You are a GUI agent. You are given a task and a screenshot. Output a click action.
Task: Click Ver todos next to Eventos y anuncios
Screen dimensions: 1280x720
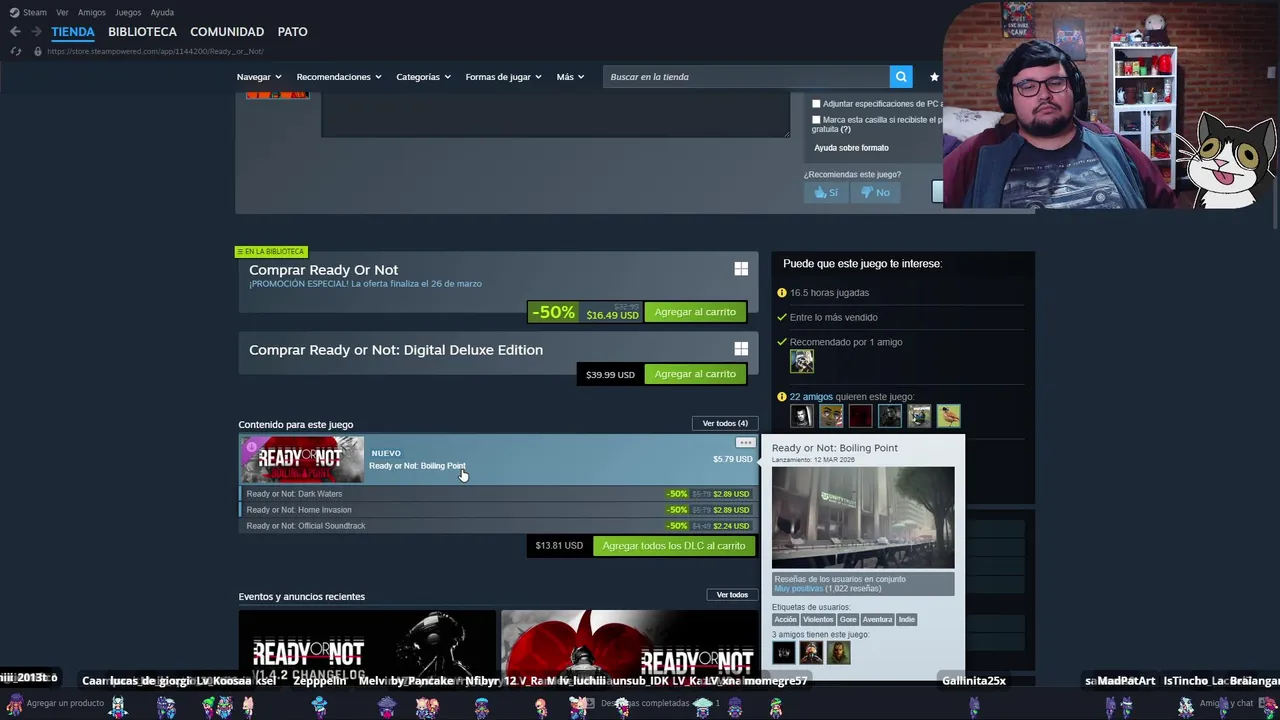pos(732,595)
